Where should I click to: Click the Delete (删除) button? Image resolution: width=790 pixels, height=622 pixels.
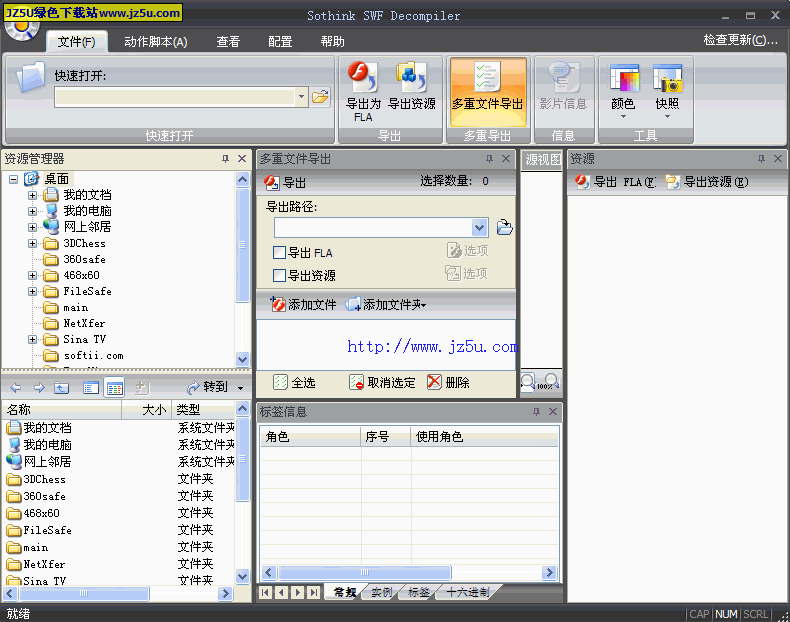point(448,382)
